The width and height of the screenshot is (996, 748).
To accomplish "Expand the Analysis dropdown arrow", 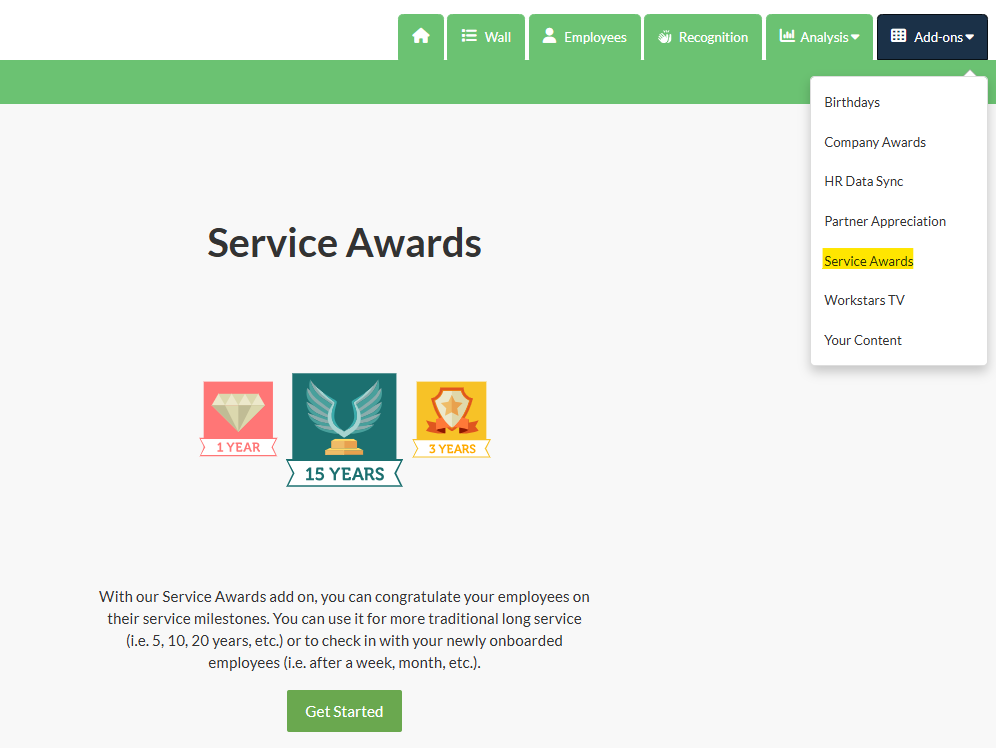I will point(855,38).
